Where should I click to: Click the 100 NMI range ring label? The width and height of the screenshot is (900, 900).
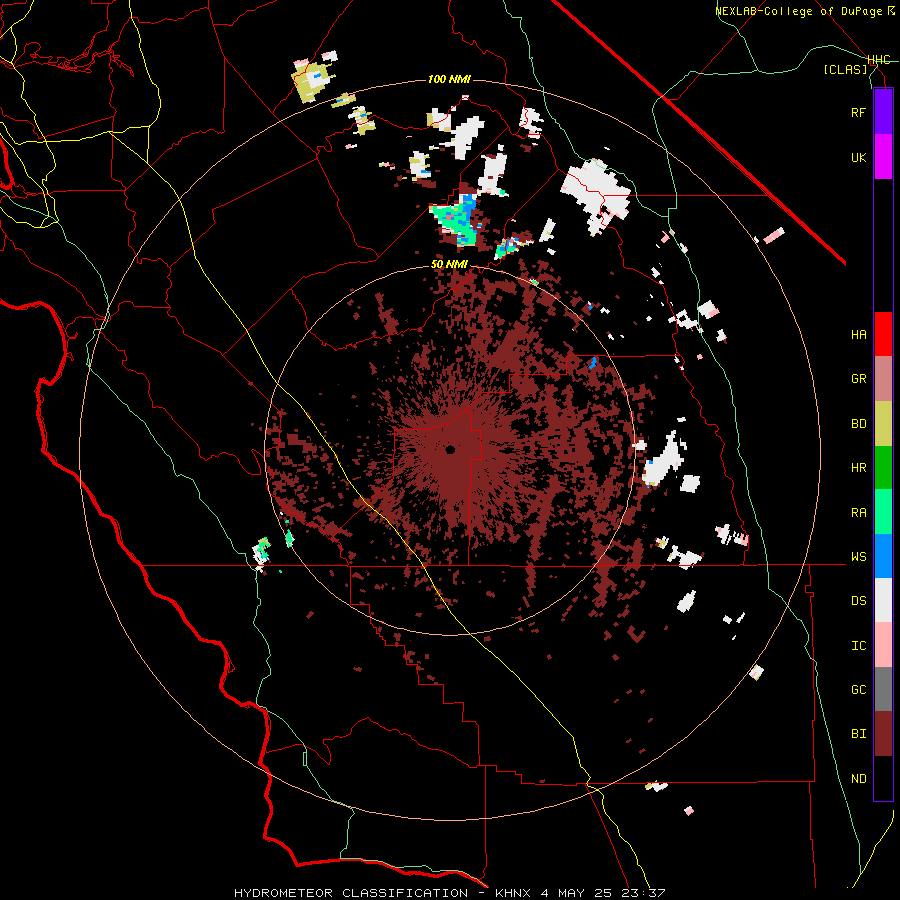[x=449, y=79]
